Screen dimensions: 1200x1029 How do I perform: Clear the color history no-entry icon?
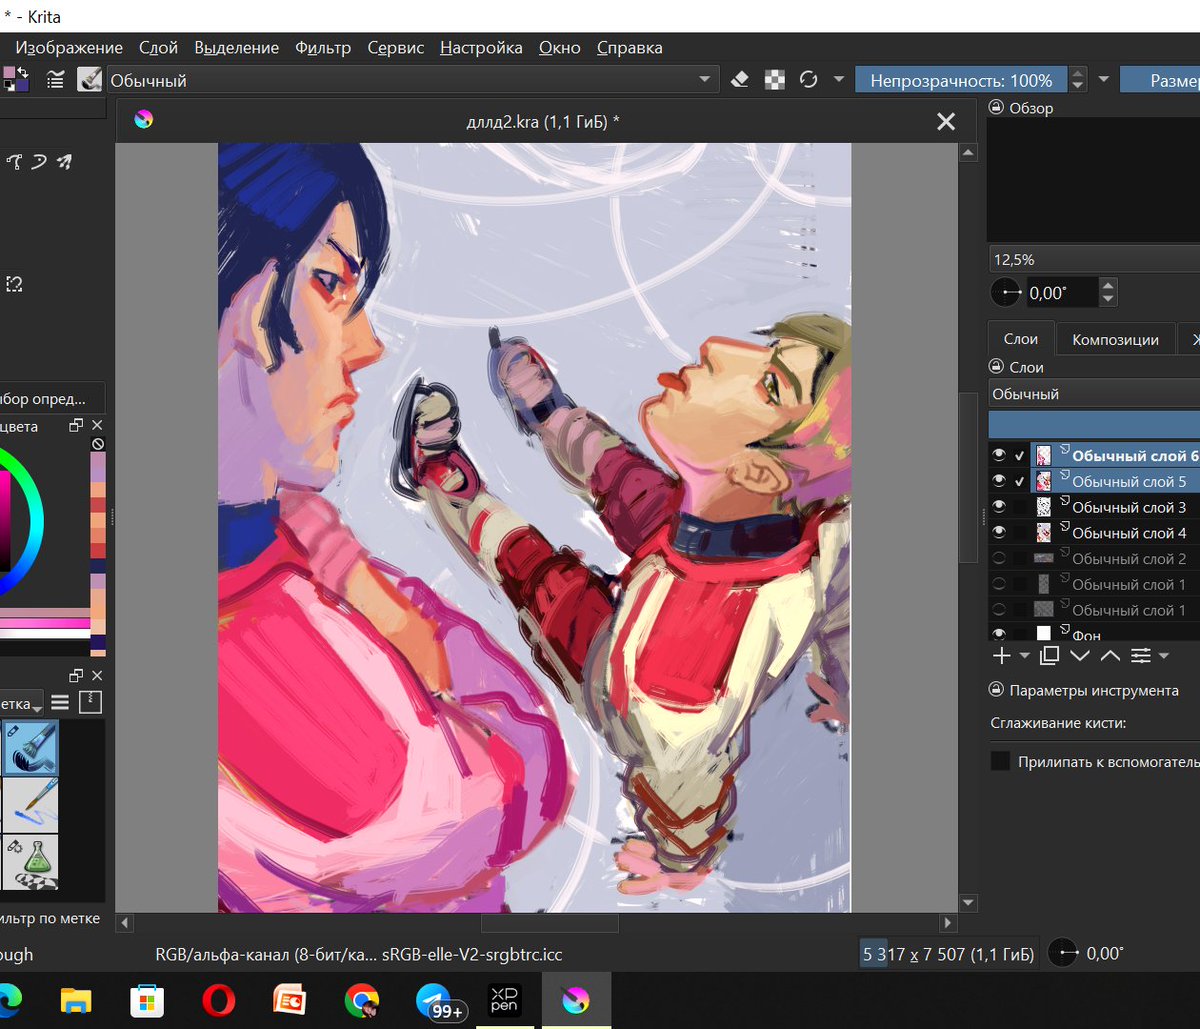(98, 444)
